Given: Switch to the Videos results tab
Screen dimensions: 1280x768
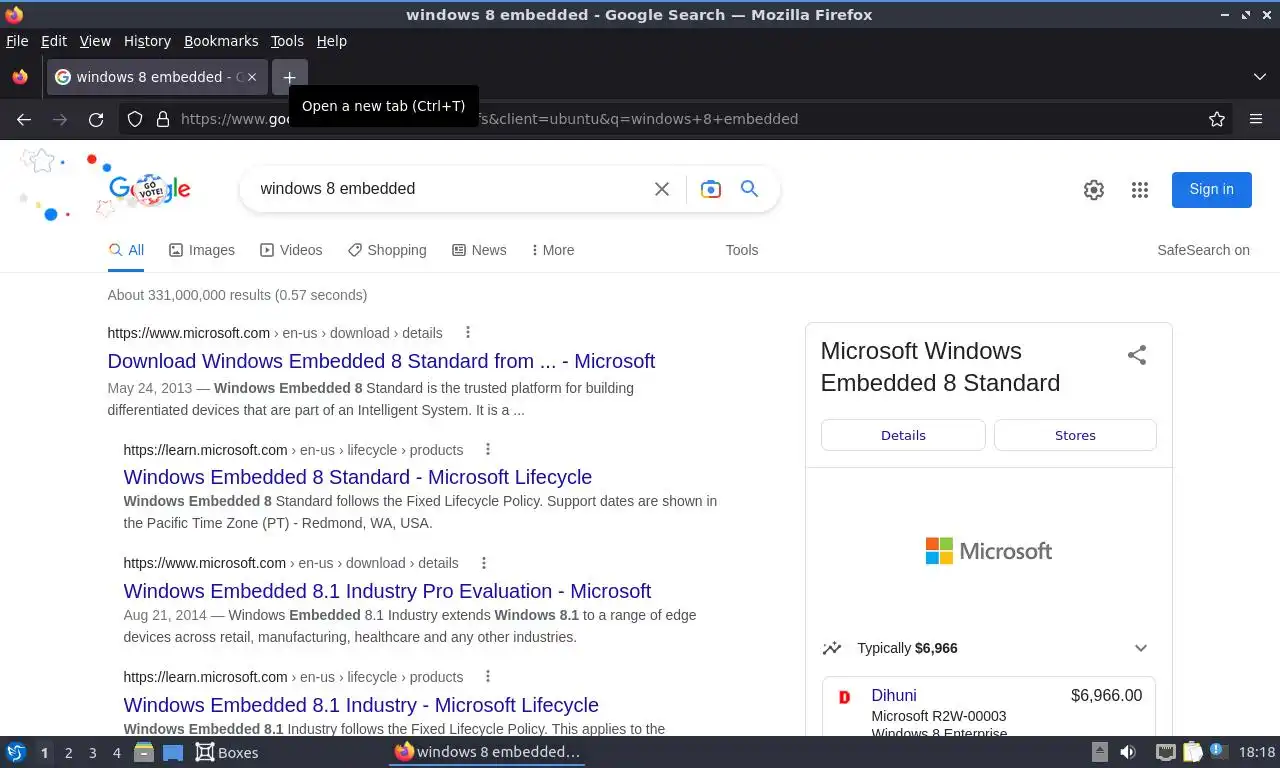Looking at the screenshot, I should tap(291, 250).
